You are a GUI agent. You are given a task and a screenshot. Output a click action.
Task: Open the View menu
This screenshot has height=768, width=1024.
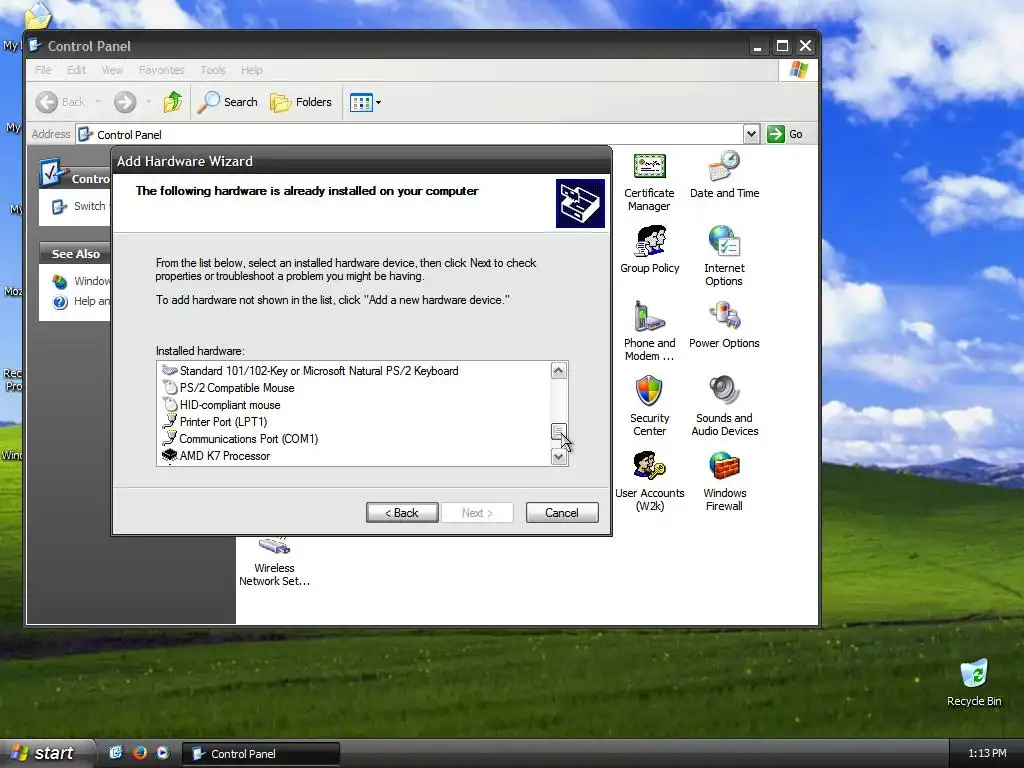coord(112,70)
